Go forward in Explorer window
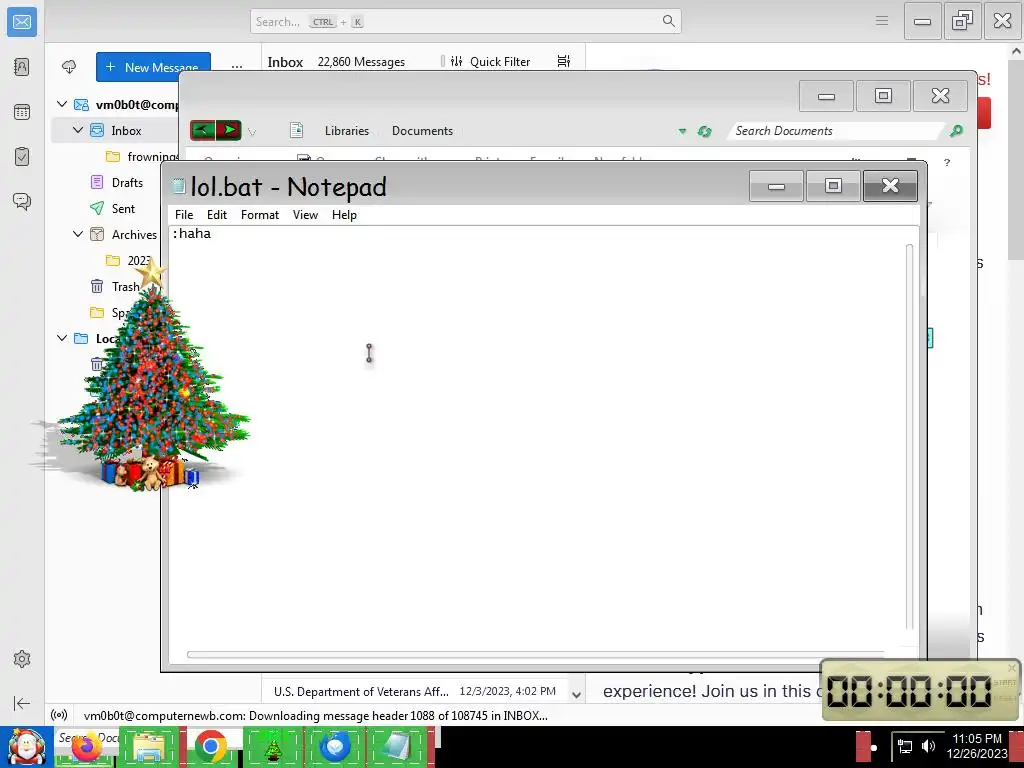1024x768 pixels. [x=229, y=130]
